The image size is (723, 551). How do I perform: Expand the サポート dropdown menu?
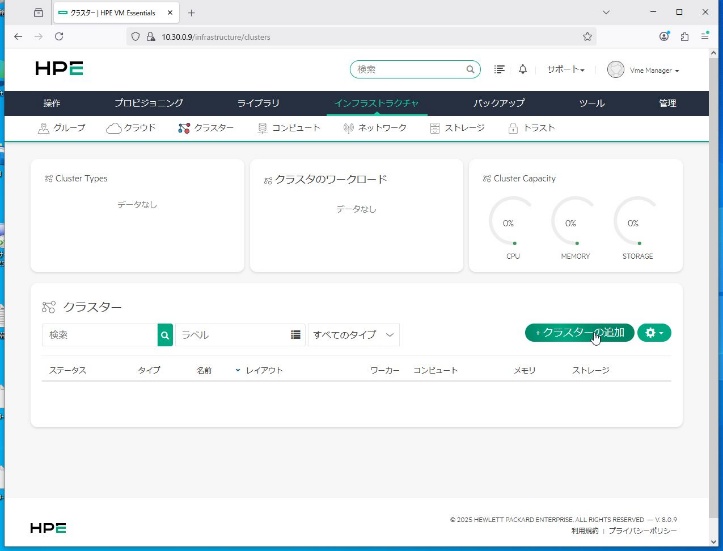point(565,70)
